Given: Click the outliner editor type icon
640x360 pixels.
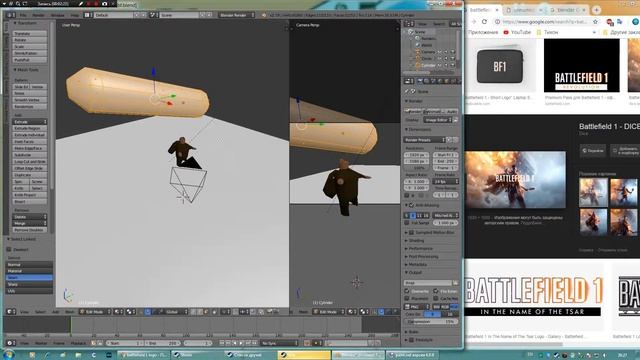Looking at the screenshot, I should point(409,24).
